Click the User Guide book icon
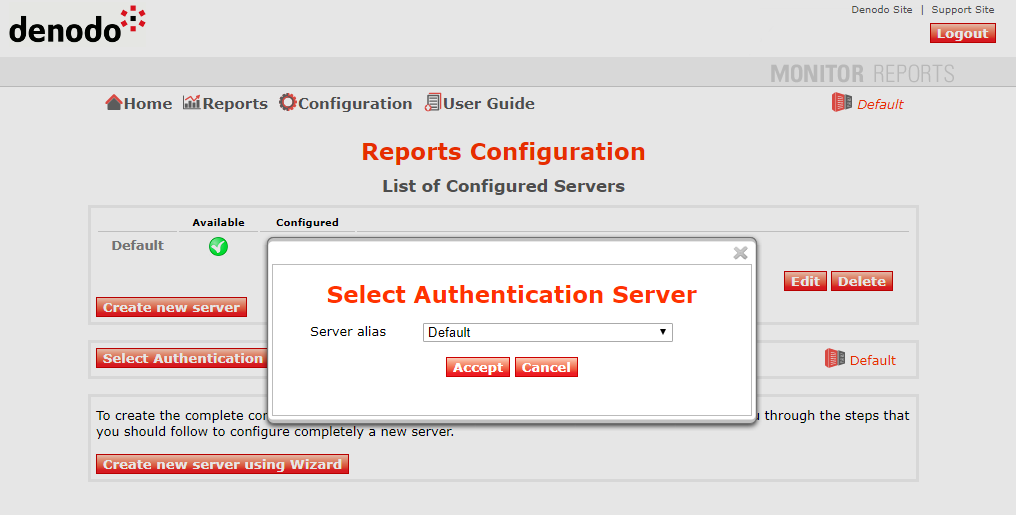 click(433, 102)
